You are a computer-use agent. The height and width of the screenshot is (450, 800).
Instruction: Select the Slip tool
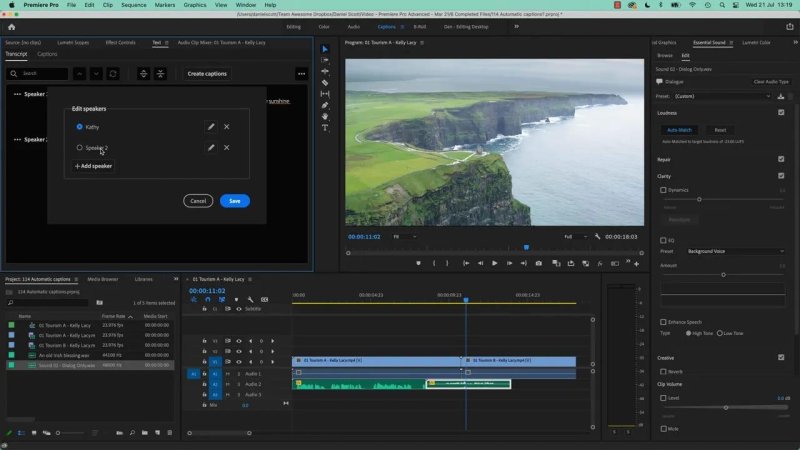click(x=325, y=94)
